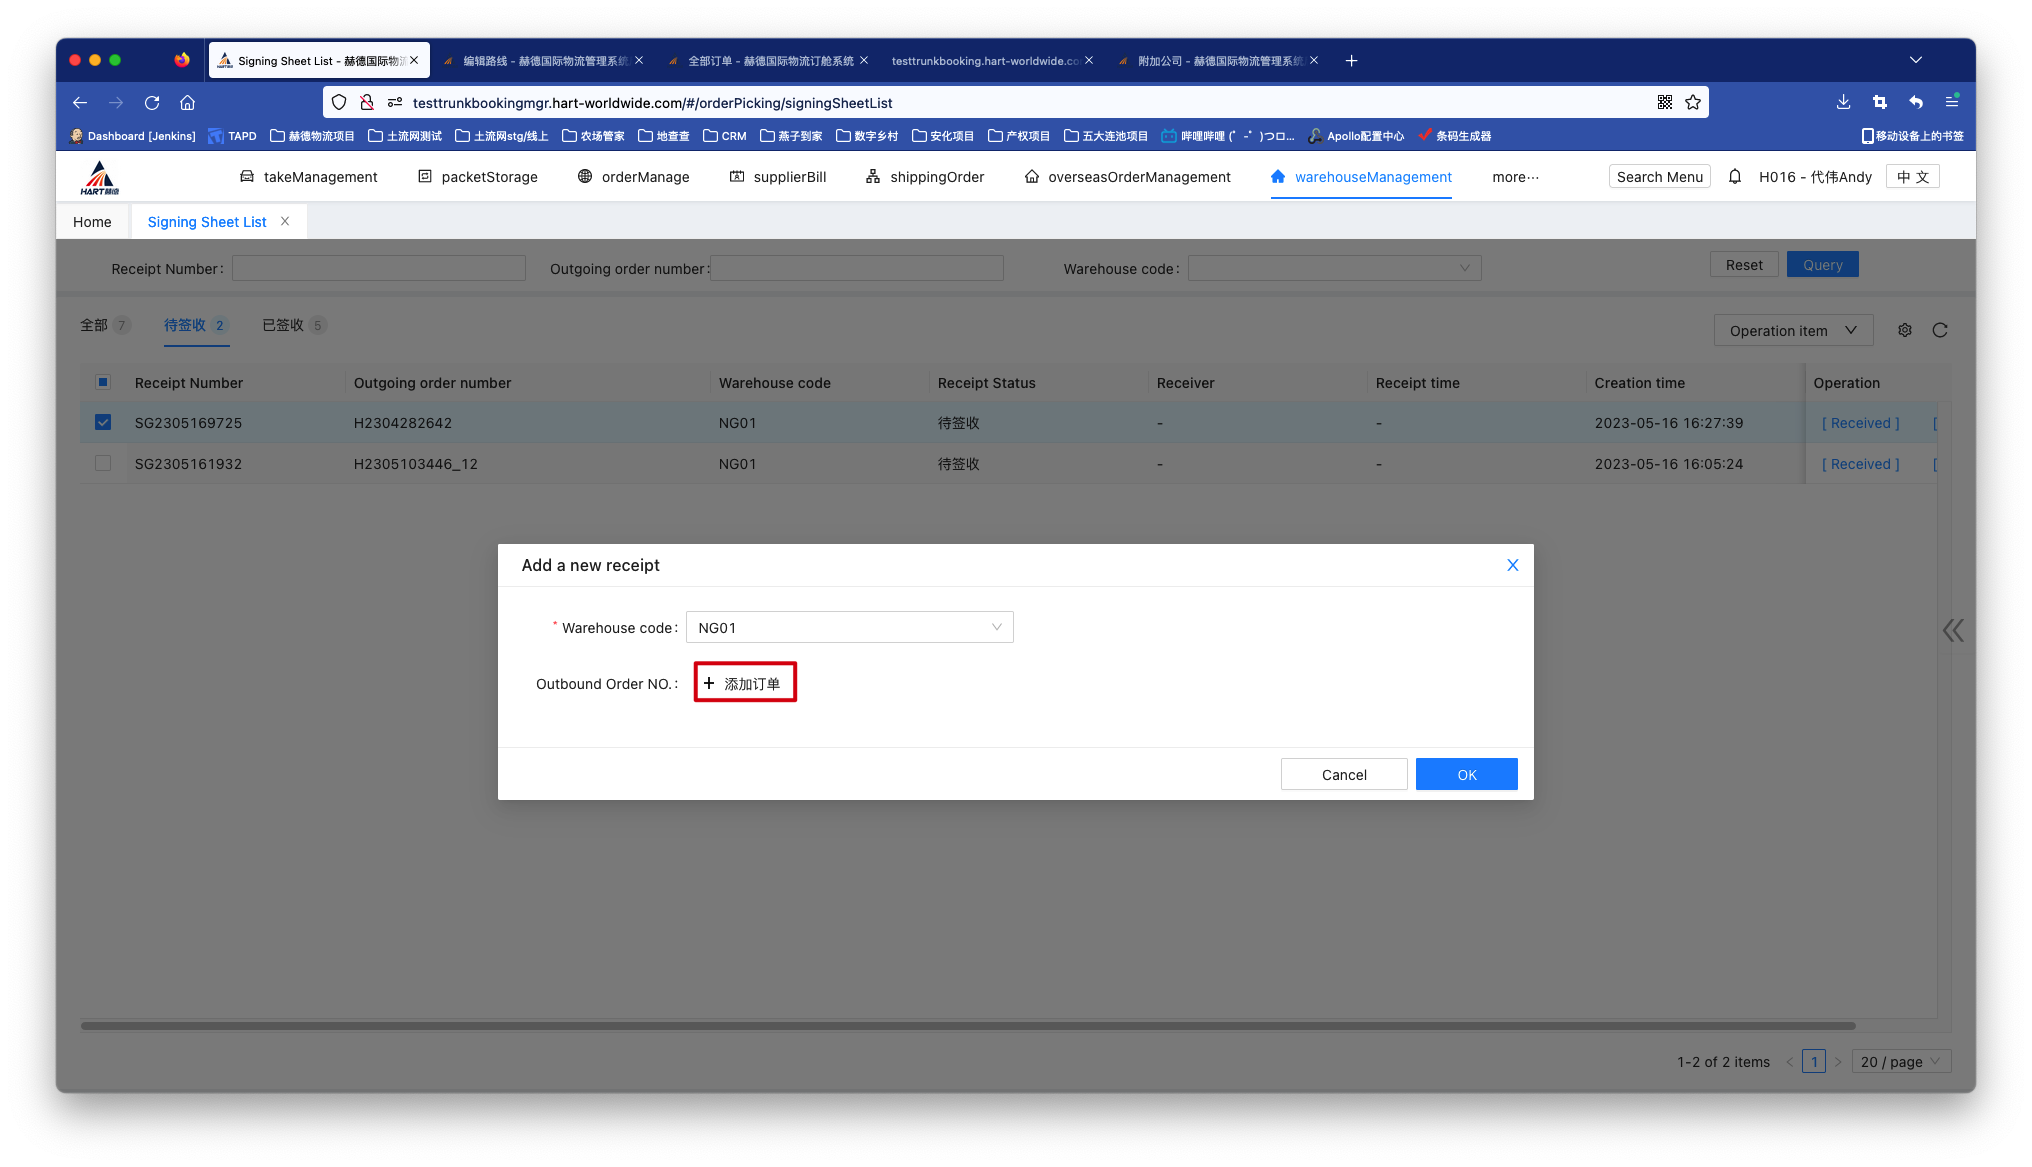
Task: Switch to the 已签收 tab
Action: click(x=283, y=325)
